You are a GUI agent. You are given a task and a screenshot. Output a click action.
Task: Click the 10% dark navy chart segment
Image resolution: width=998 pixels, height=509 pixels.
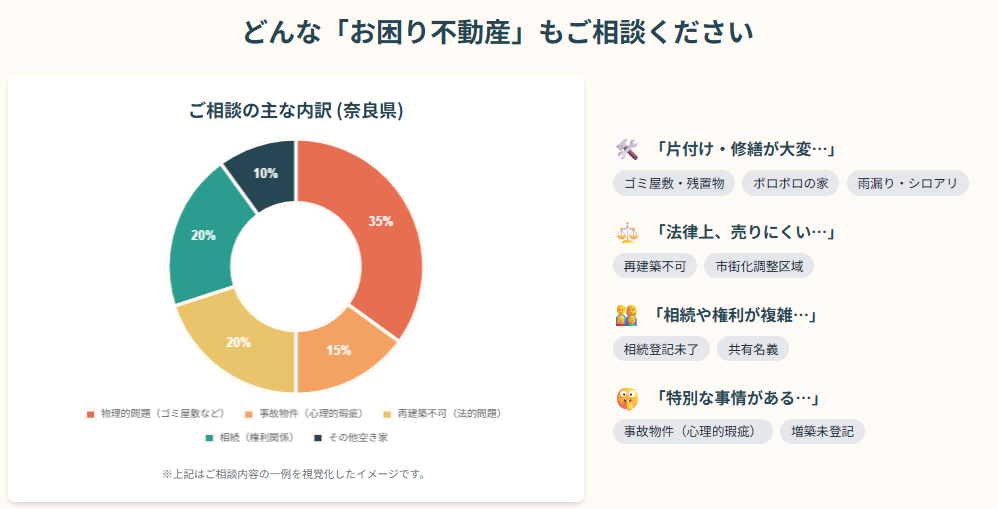266,173
